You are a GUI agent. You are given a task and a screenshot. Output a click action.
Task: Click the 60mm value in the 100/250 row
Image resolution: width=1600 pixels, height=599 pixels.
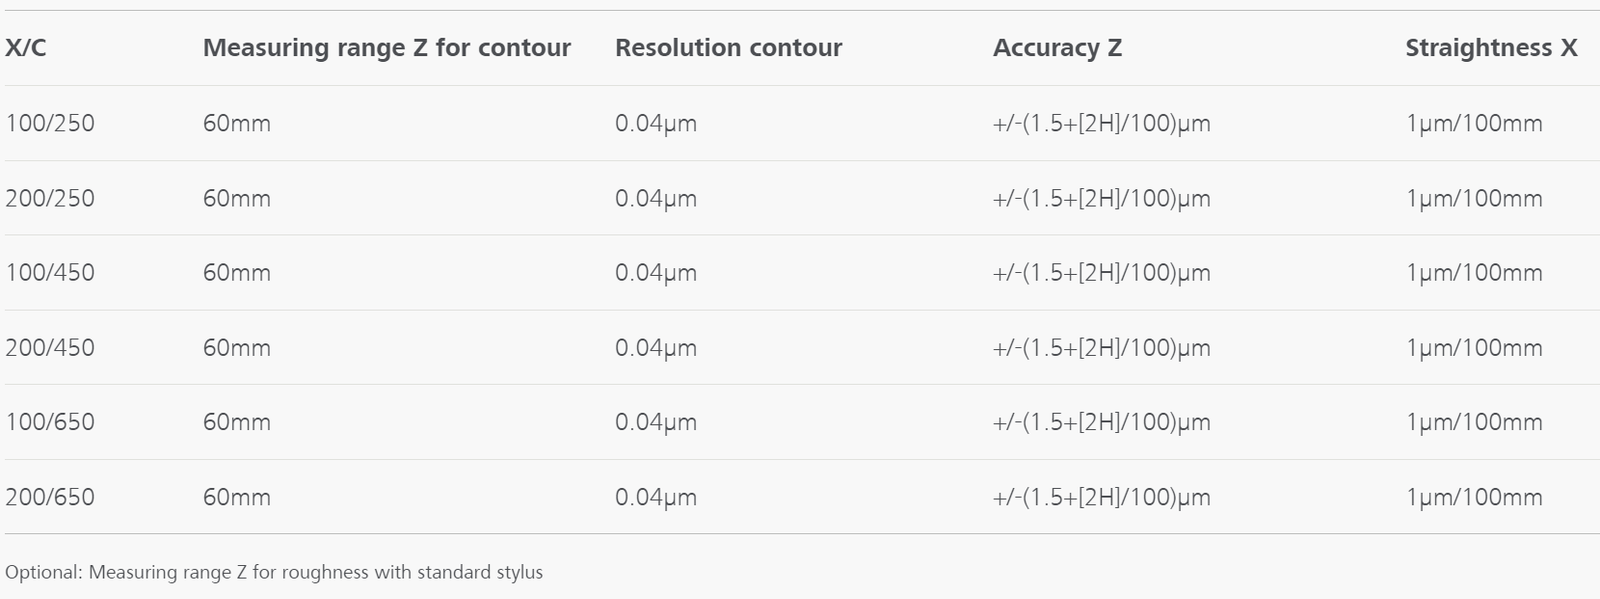click(x=237, y=123)
